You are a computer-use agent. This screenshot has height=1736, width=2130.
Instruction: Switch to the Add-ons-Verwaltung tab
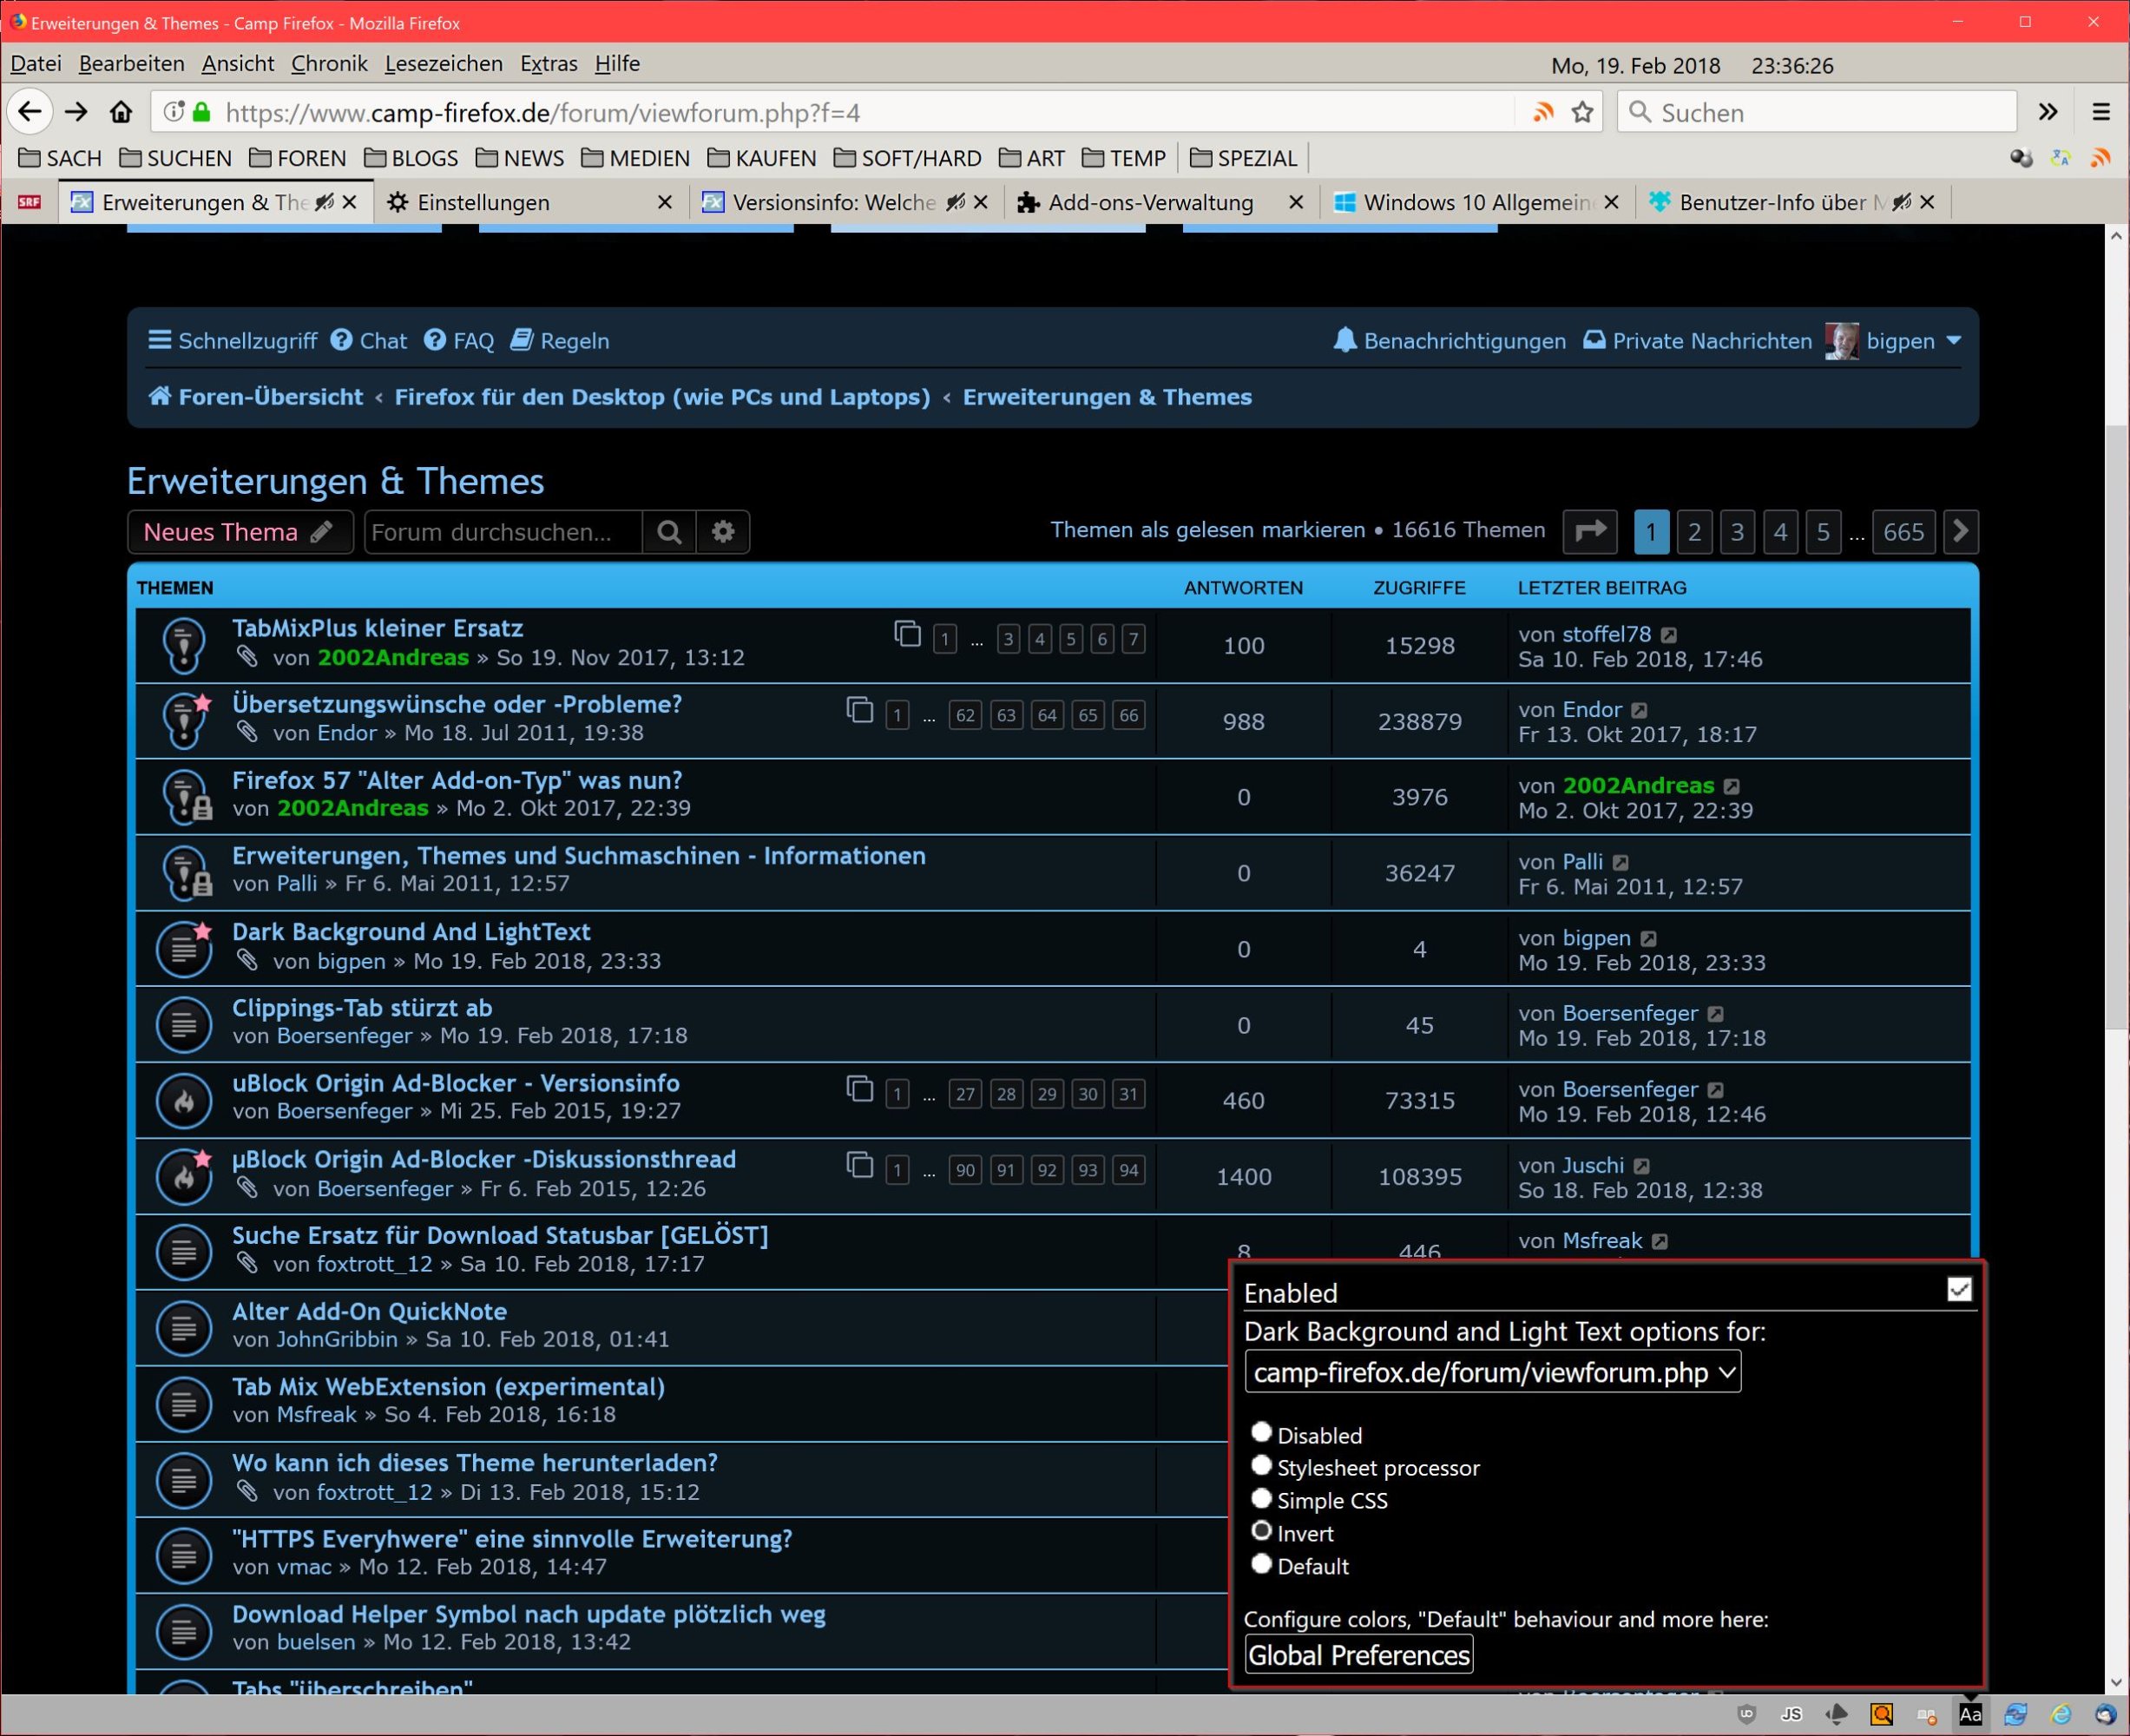pyautogui.click(x=1150, y=203)
